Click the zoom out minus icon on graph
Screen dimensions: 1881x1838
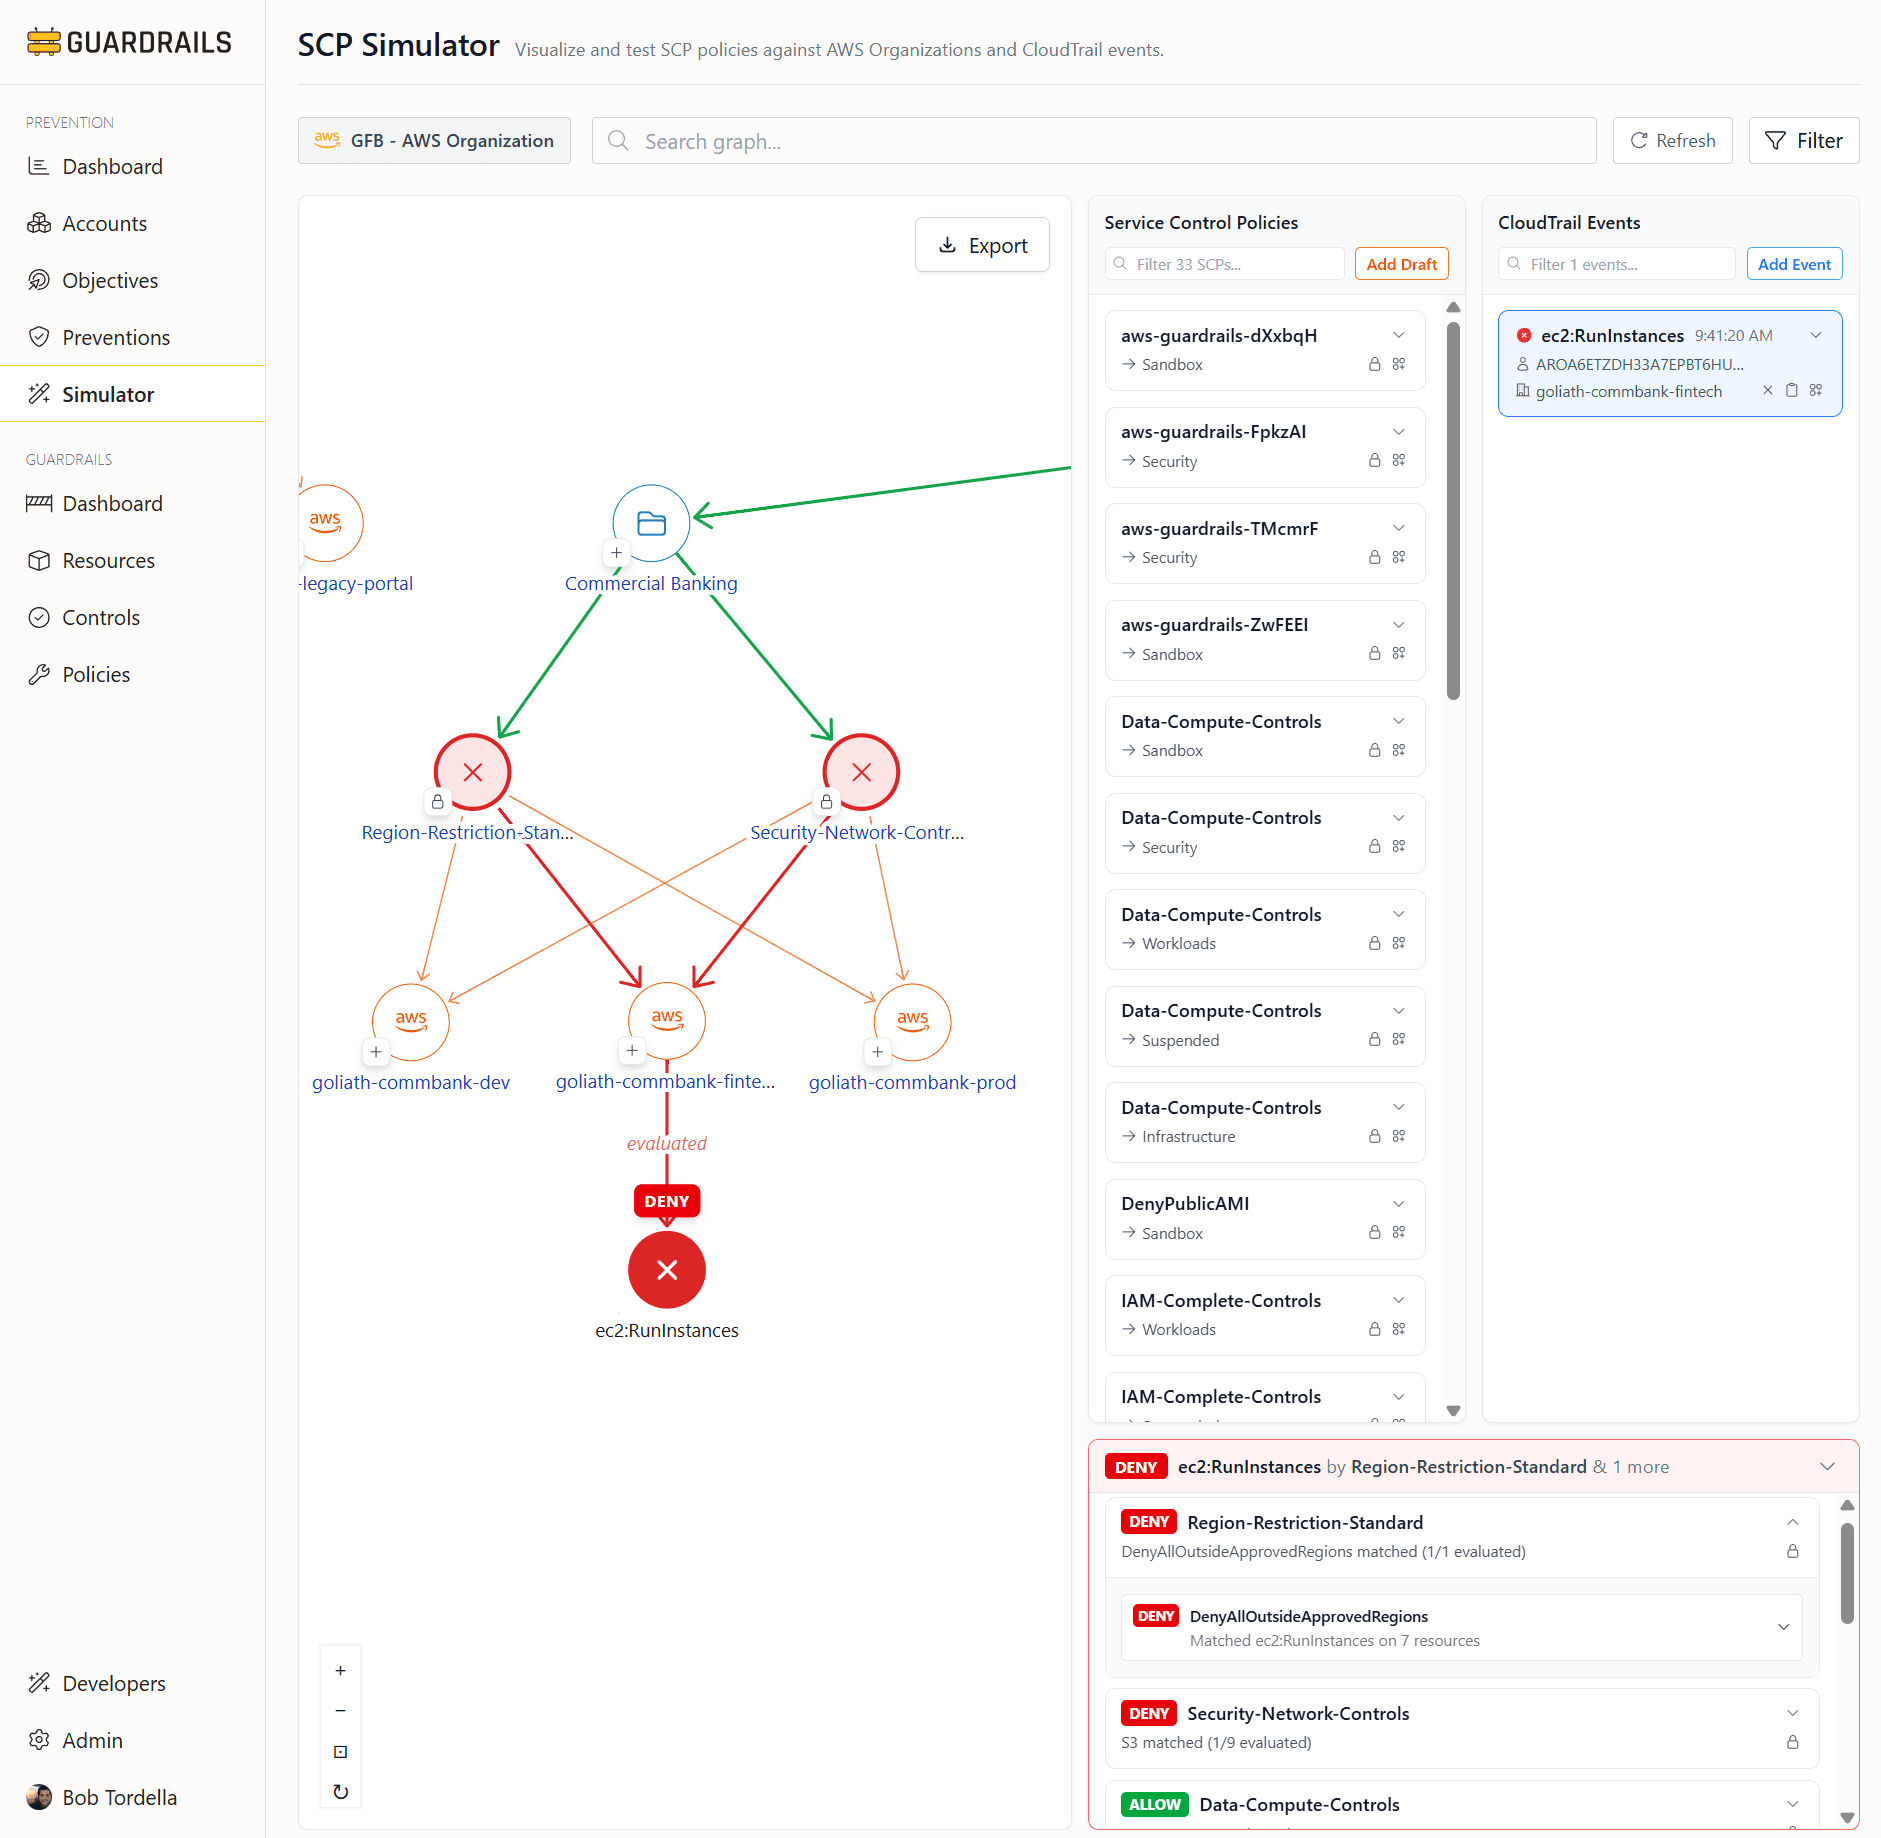pyautogui.click(x=340, y=1711)
